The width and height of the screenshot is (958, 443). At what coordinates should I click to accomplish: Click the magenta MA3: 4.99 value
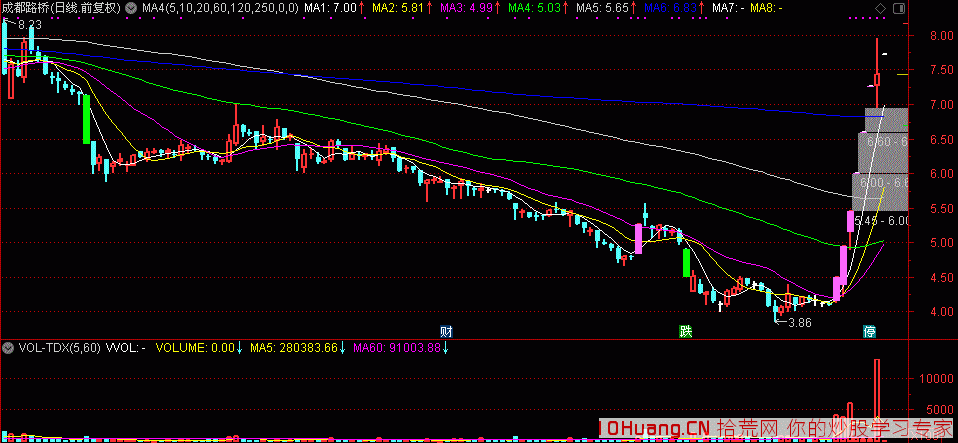click(467, 8)
